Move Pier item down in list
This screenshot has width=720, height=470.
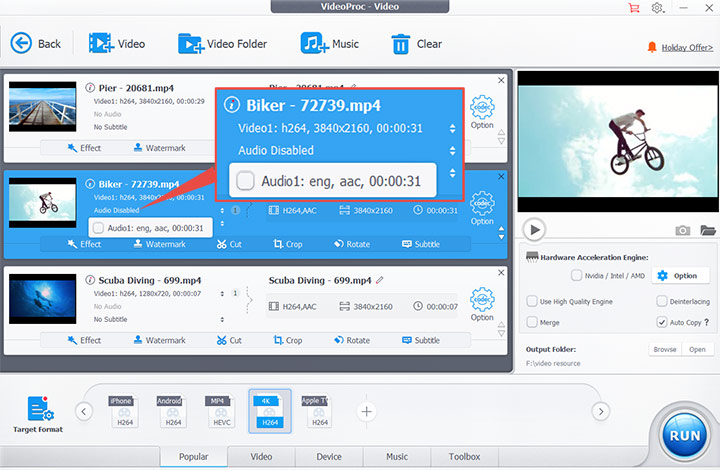tap(501, 141)
